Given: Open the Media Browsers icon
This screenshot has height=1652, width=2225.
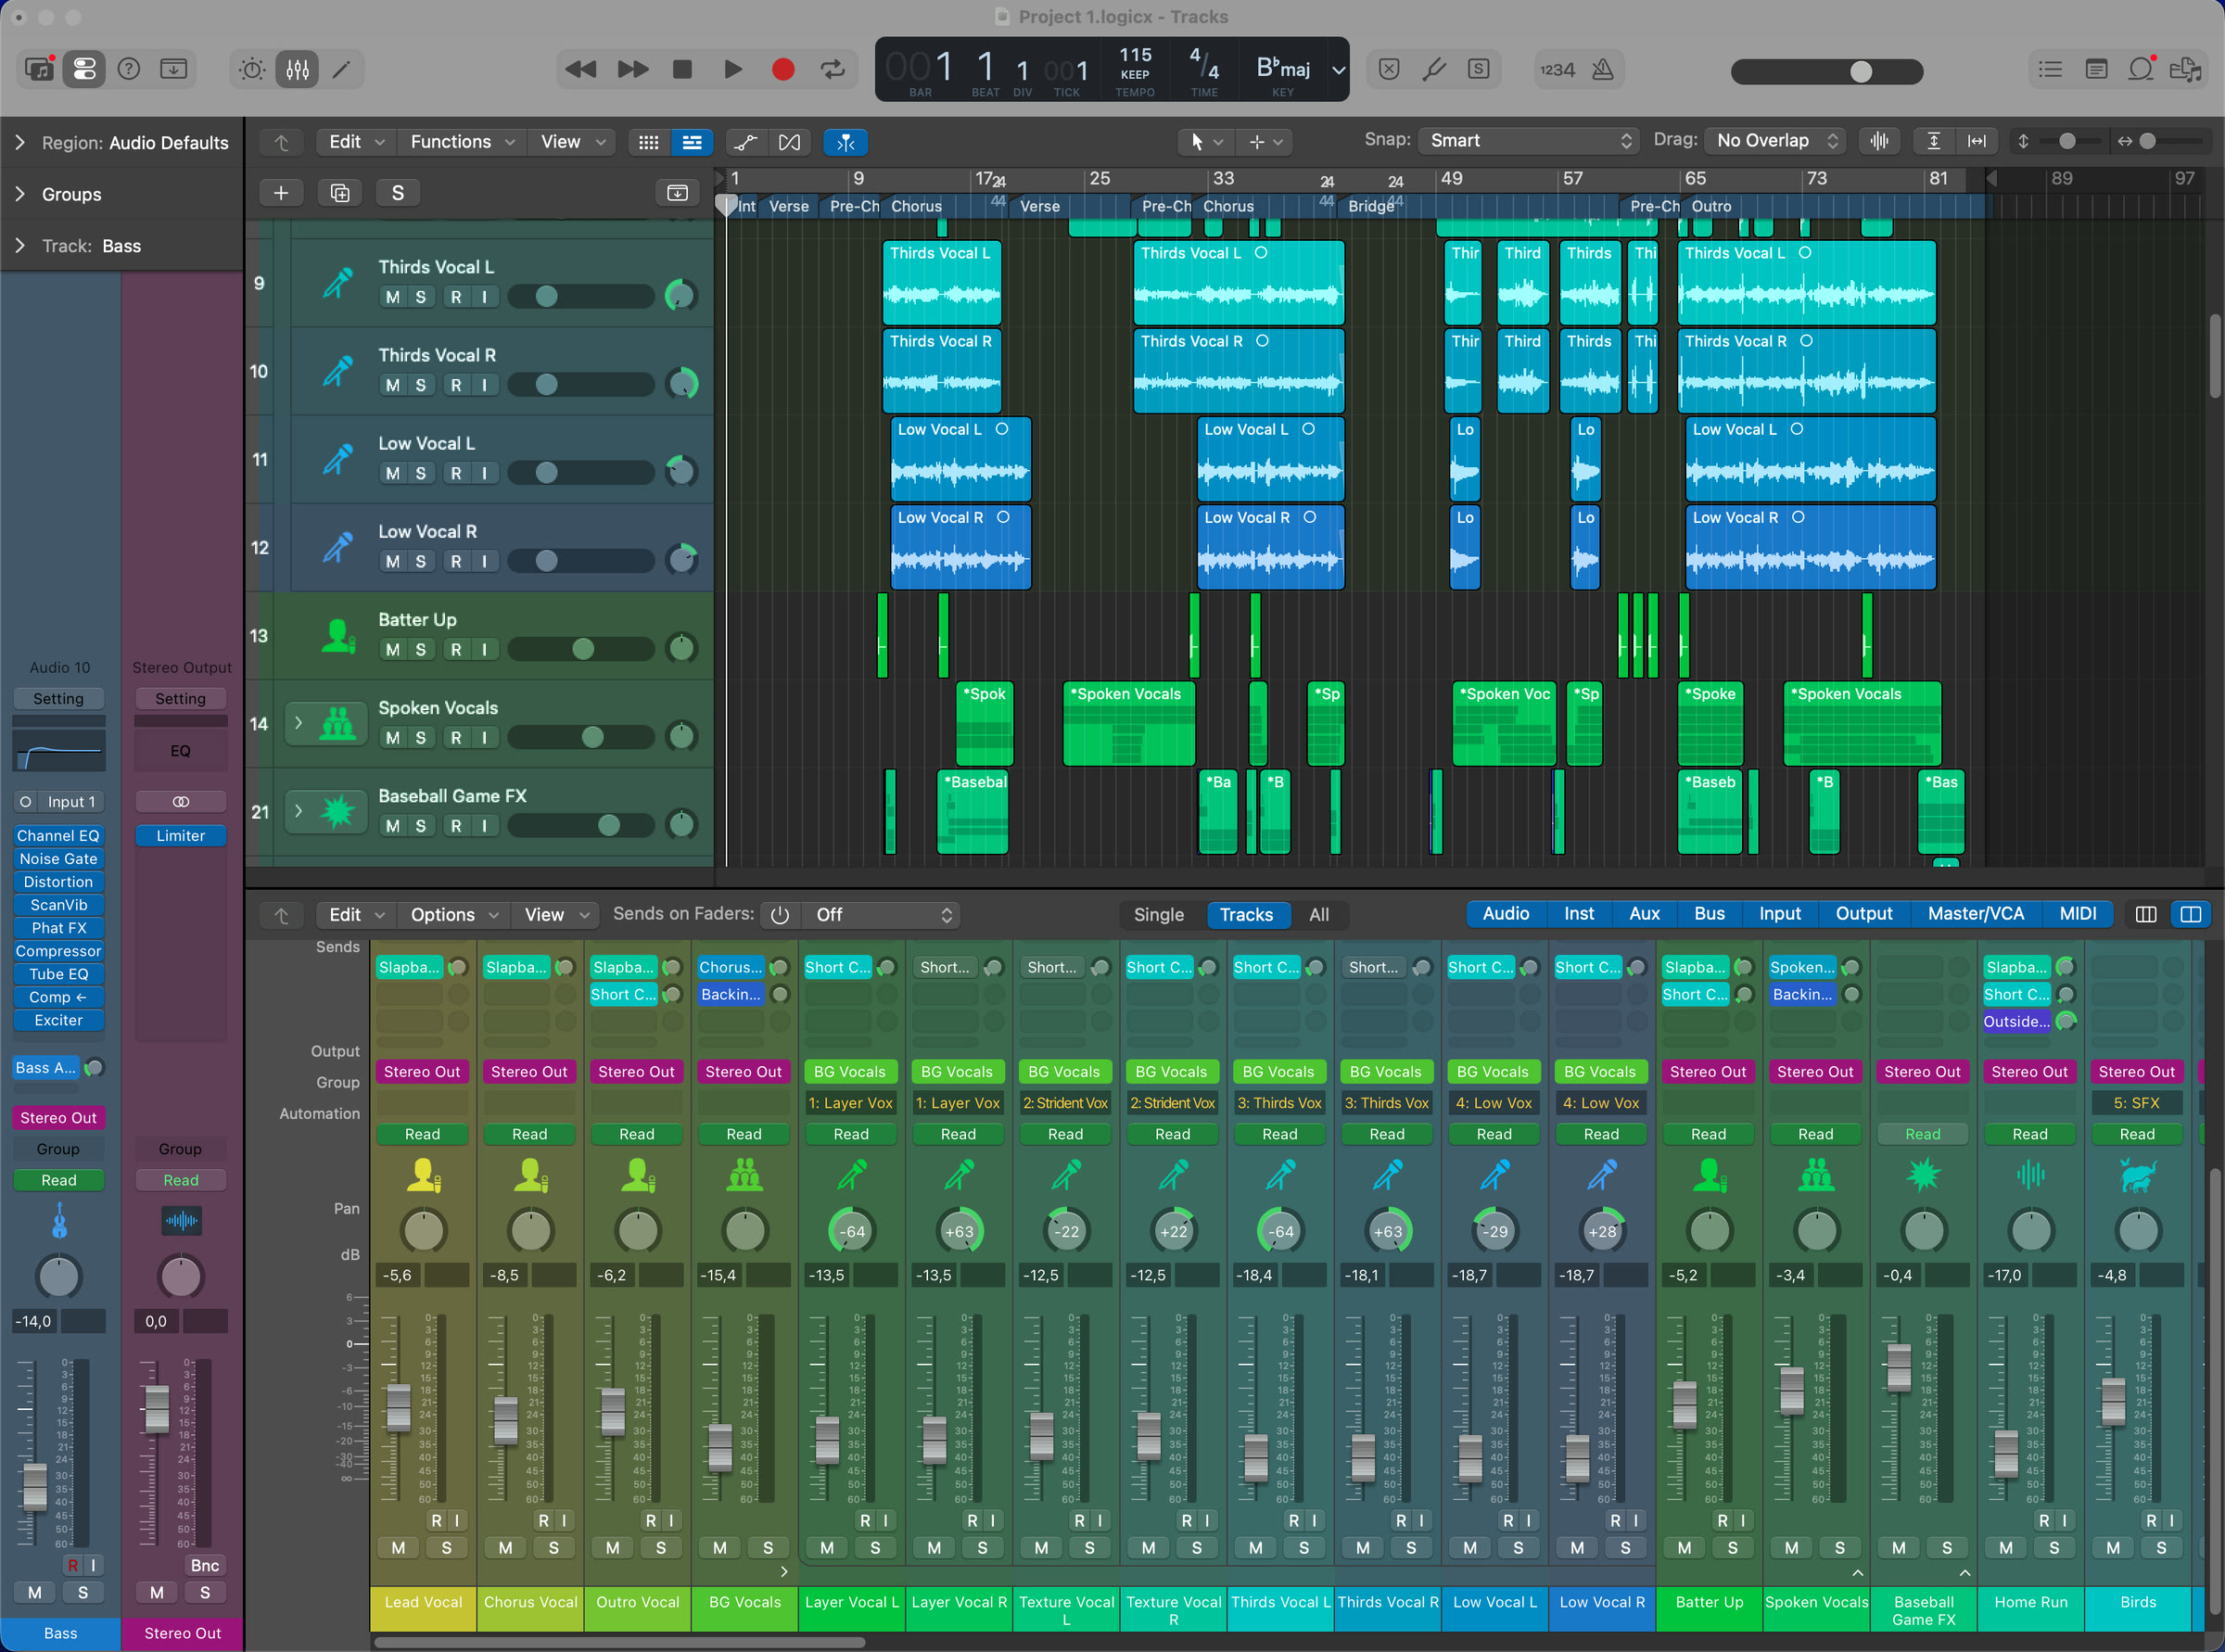Looking at the screenshot, I should pyautogui.click(x=2186, y=69).
